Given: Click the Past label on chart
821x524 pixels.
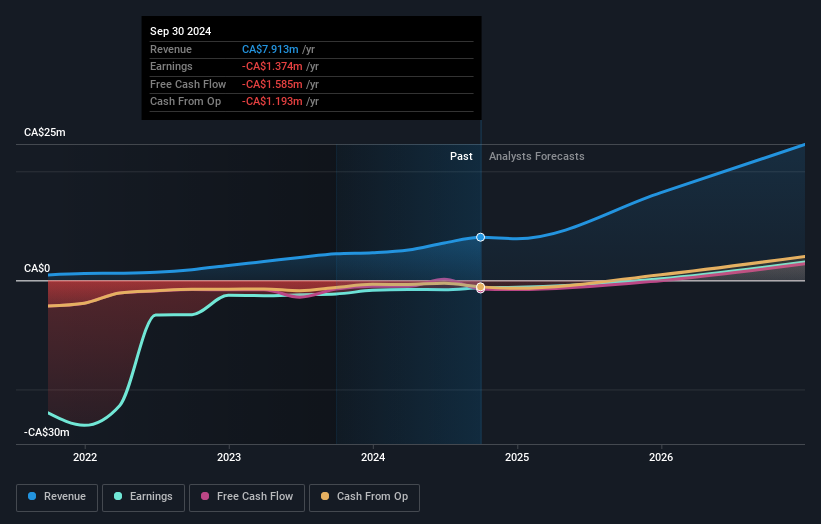Looking at the screenshot, I should click(x=461, y=156).
